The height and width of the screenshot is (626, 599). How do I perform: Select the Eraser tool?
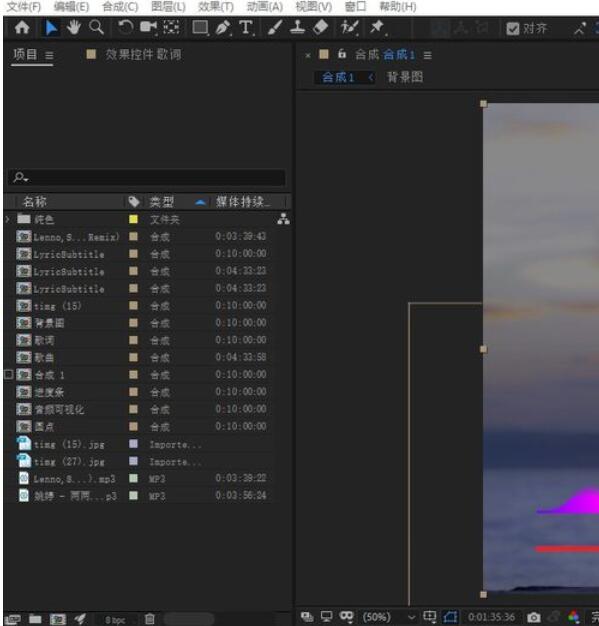click(321, 28)
